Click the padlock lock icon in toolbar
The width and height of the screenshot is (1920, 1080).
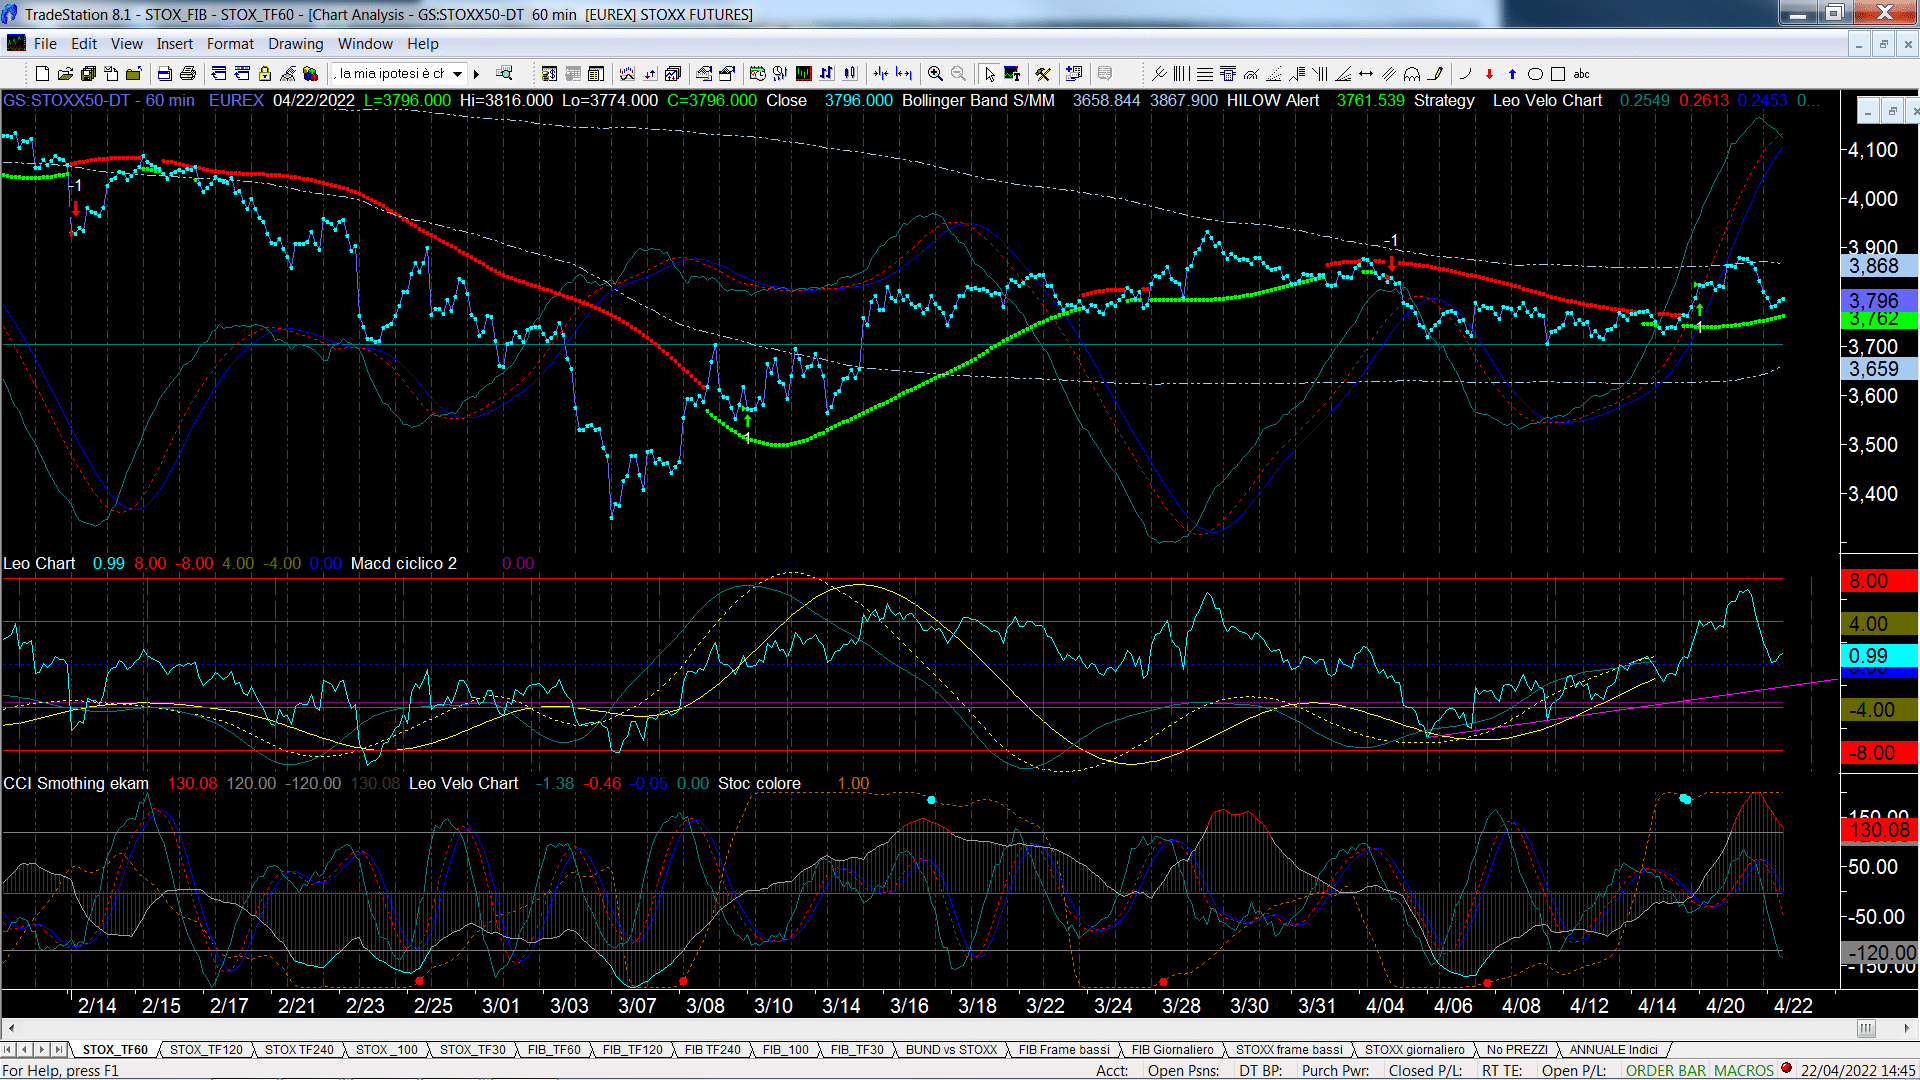click(x=265, y=73)
